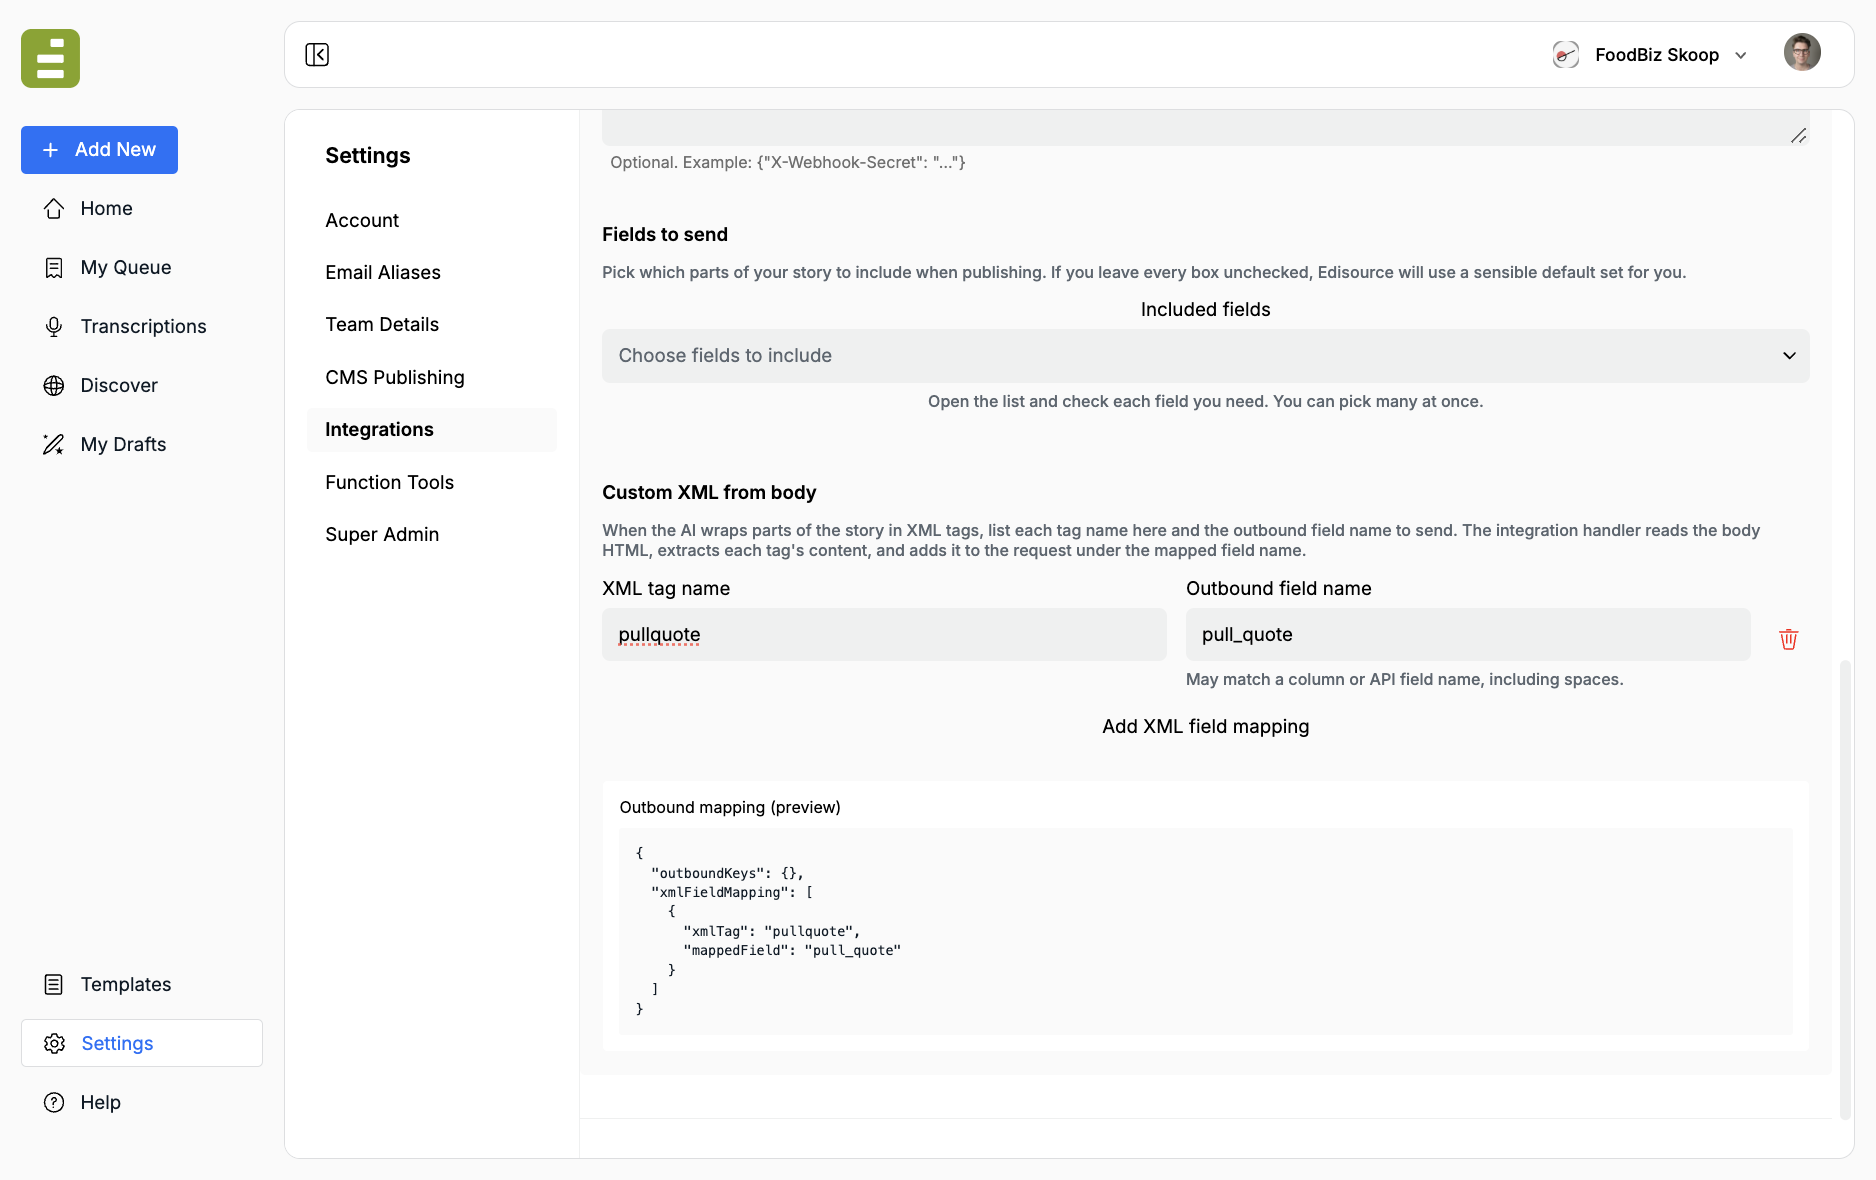Open Team Details settings section
The image size is (1876, 1180).
(381, 324)
